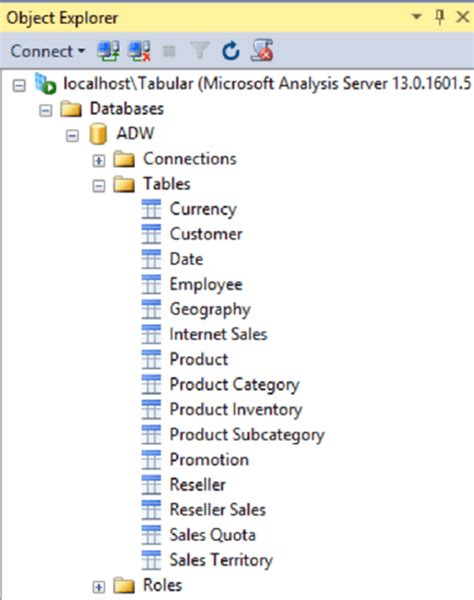This screenshot has height=600, width=474.
Task: Select the Analysis Server icon
Action: (45, 83)
